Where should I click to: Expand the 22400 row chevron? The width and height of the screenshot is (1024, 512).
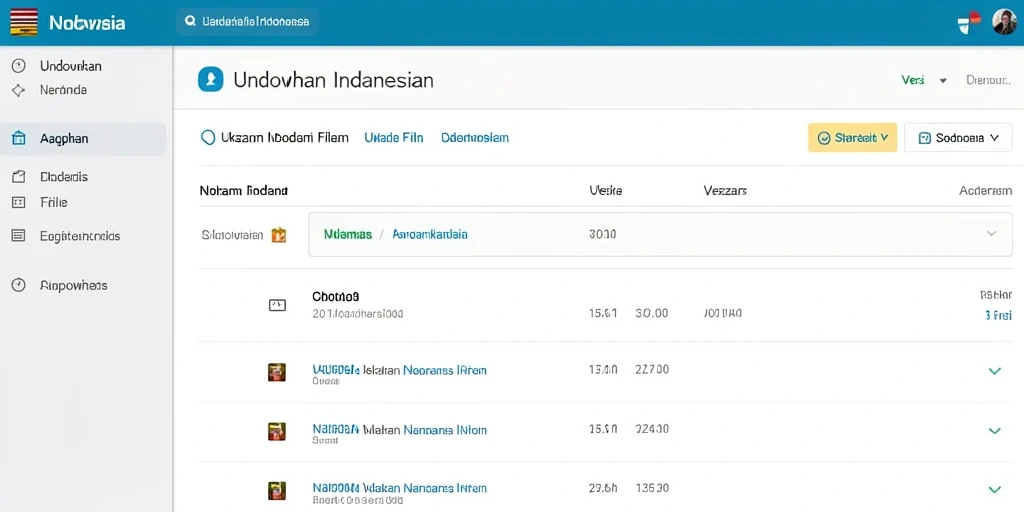point(995,430)
